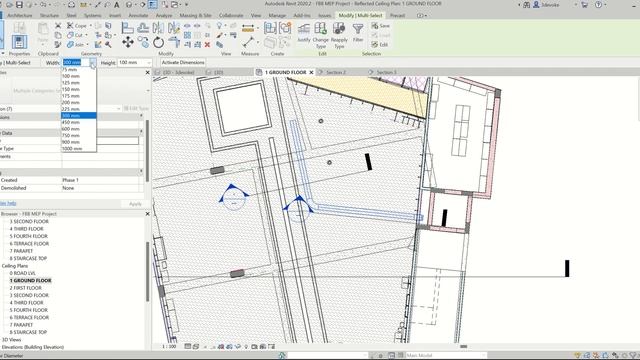The height and width of the screenshot is (360, 640).
Task: Click the Aligned Dimension measure tool
Action: (x=248, y=28)
